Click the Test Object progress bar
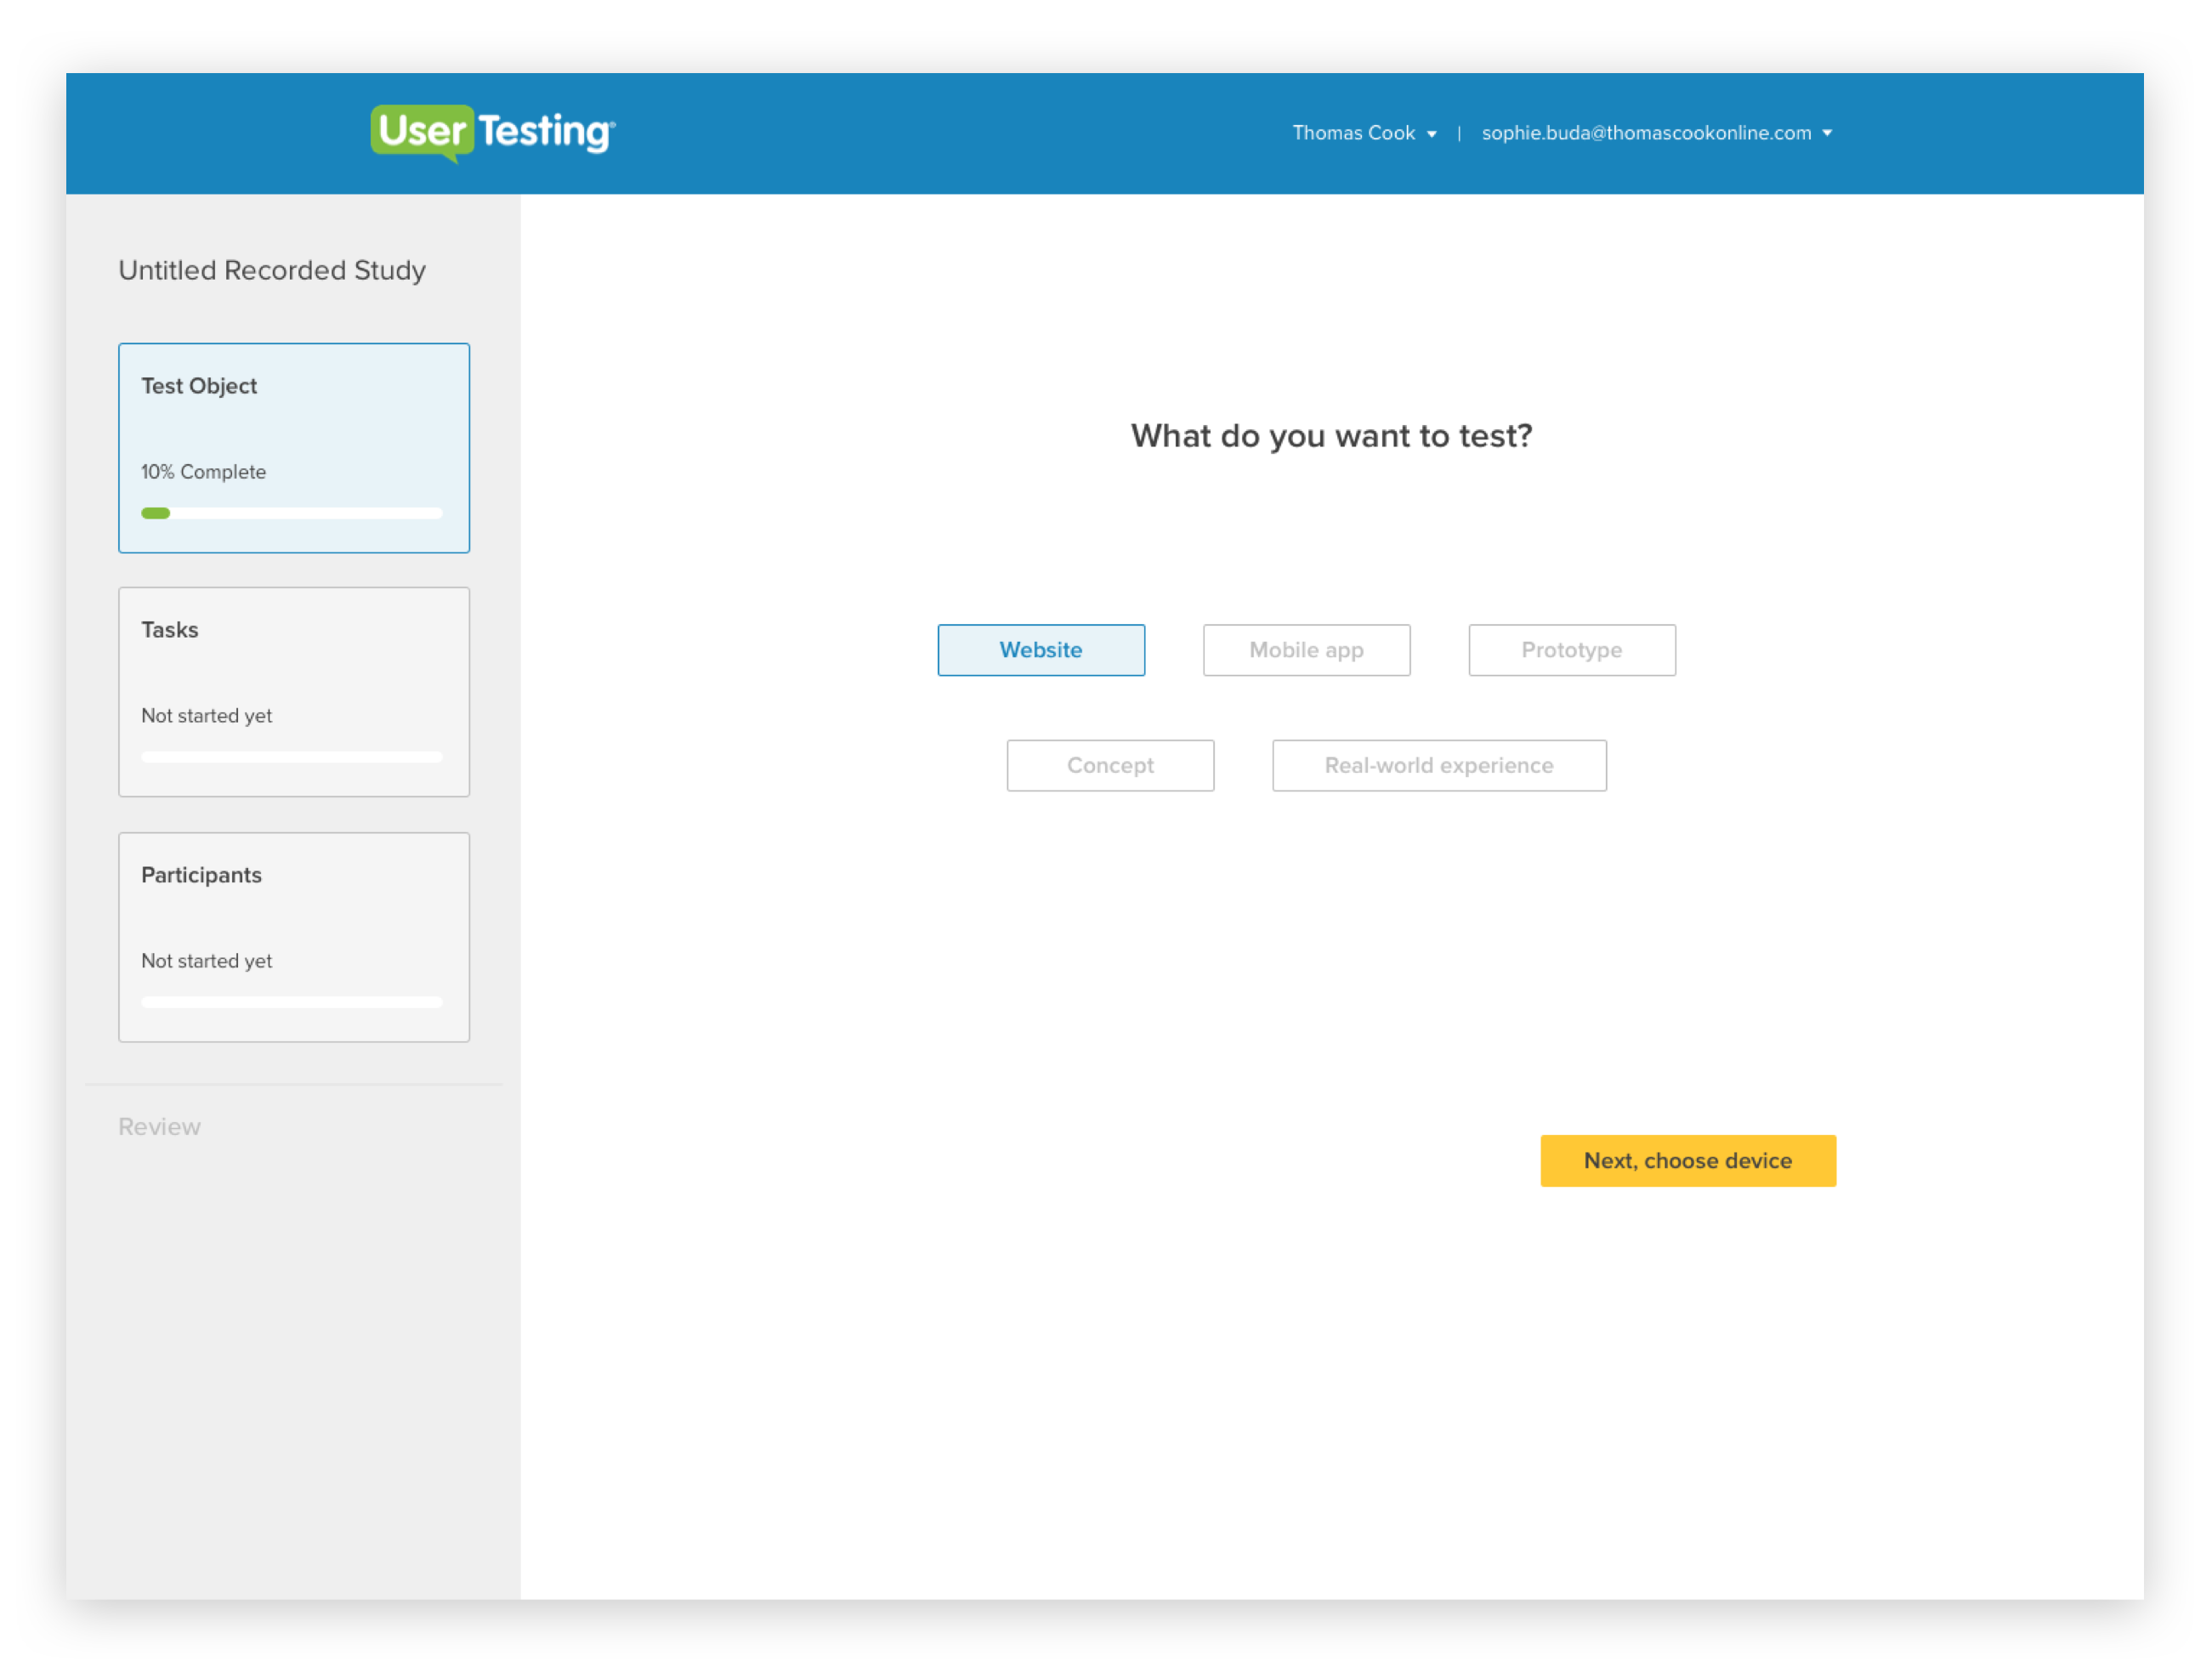 coord(292,513)
